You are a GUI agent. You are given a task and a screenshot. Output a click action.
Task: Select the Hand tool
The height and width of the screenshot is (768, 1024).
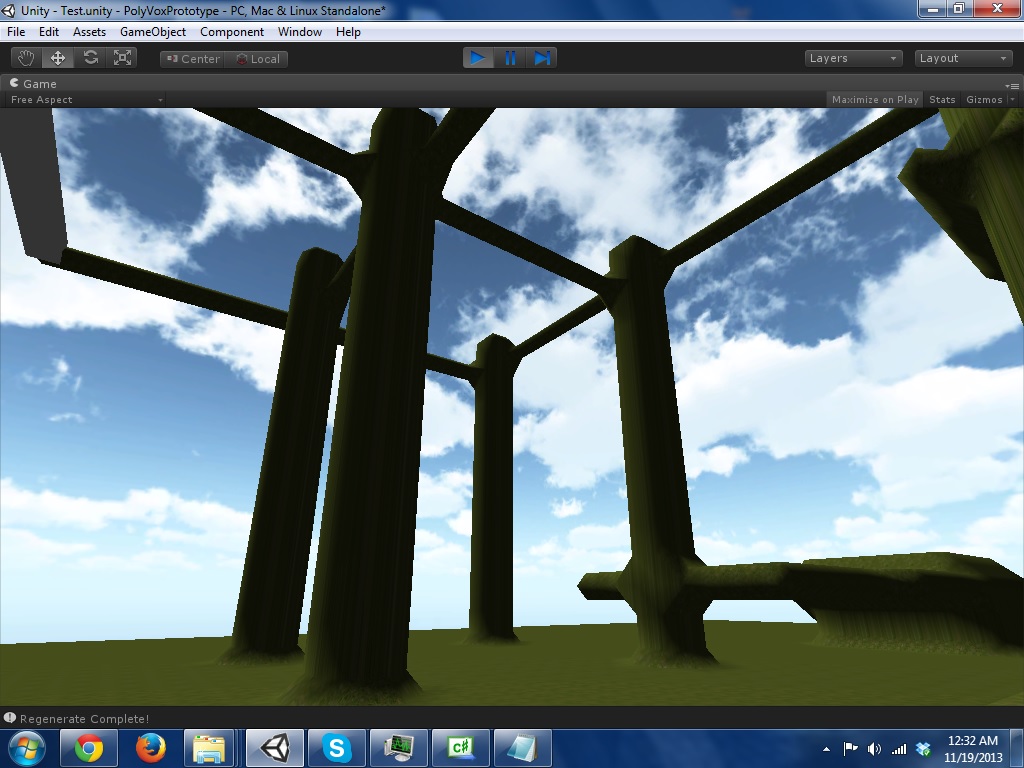click(26, 58)
